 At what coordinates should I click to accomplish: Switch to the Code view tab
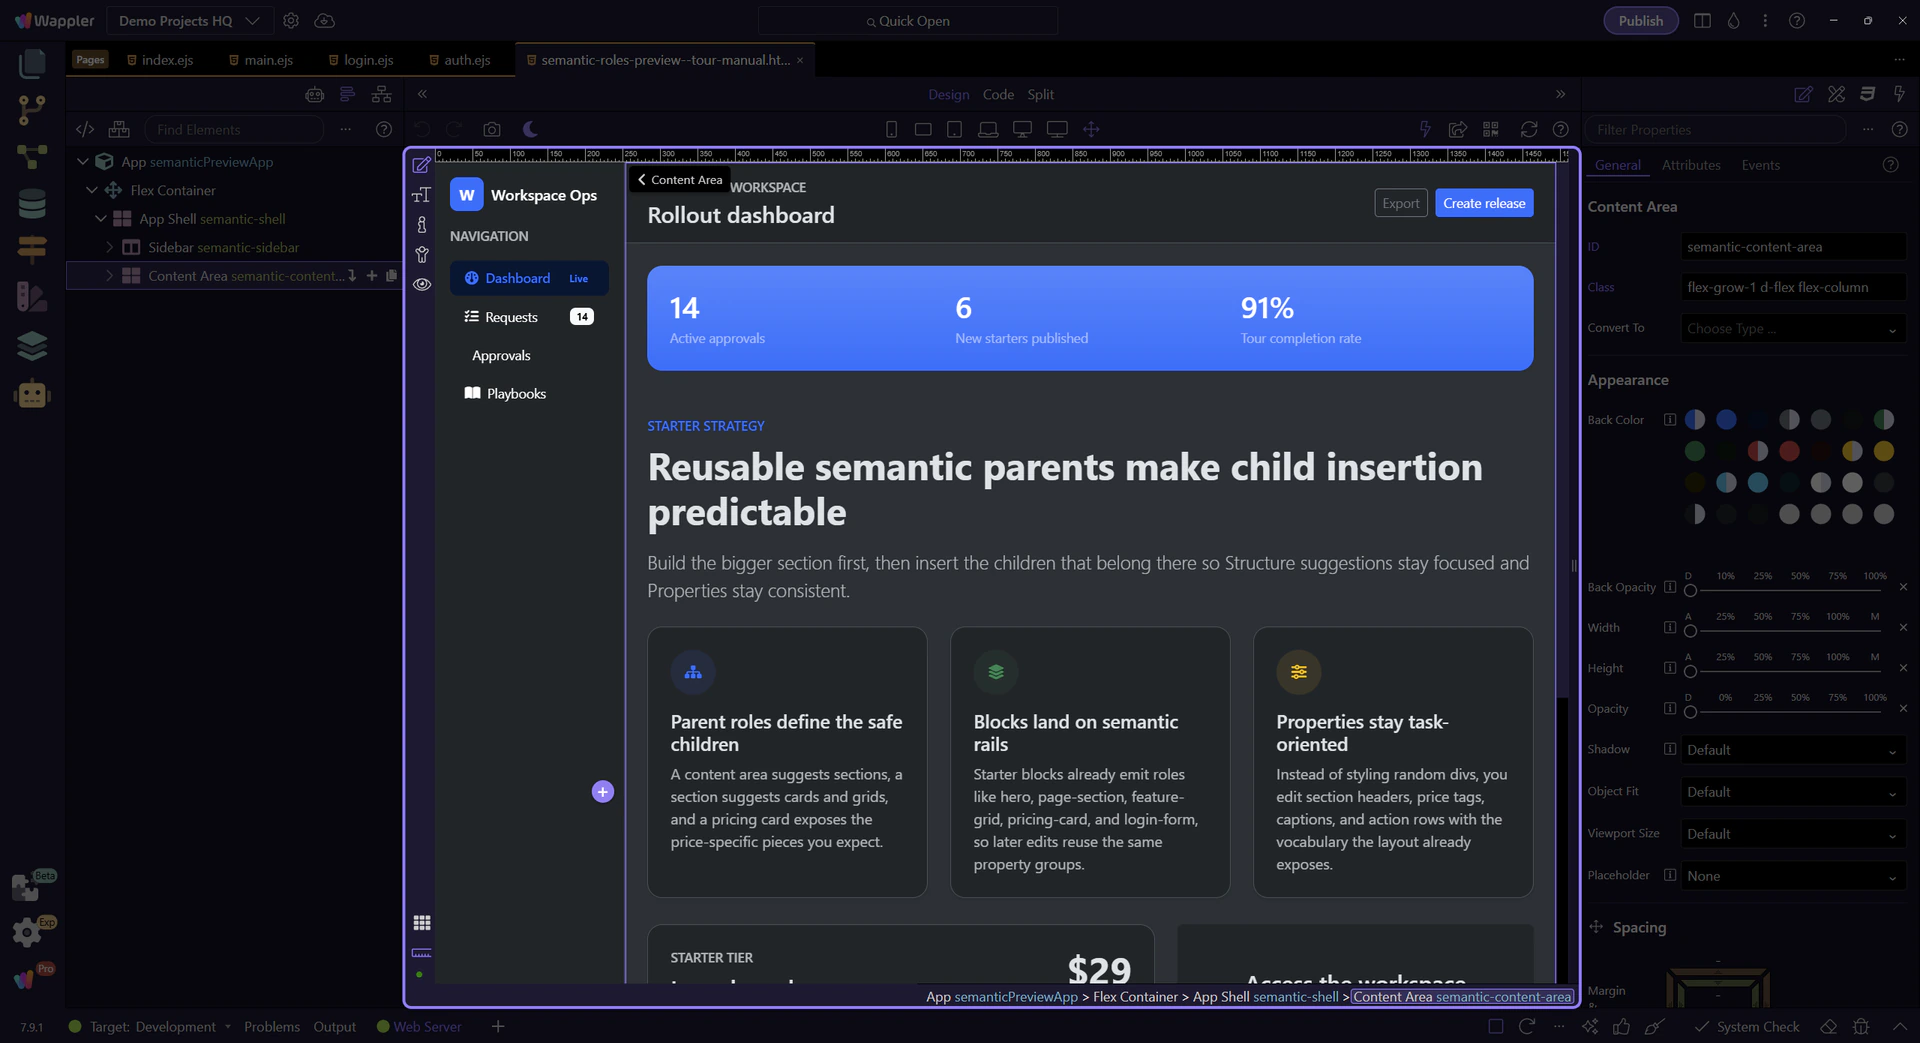point(997,94)
